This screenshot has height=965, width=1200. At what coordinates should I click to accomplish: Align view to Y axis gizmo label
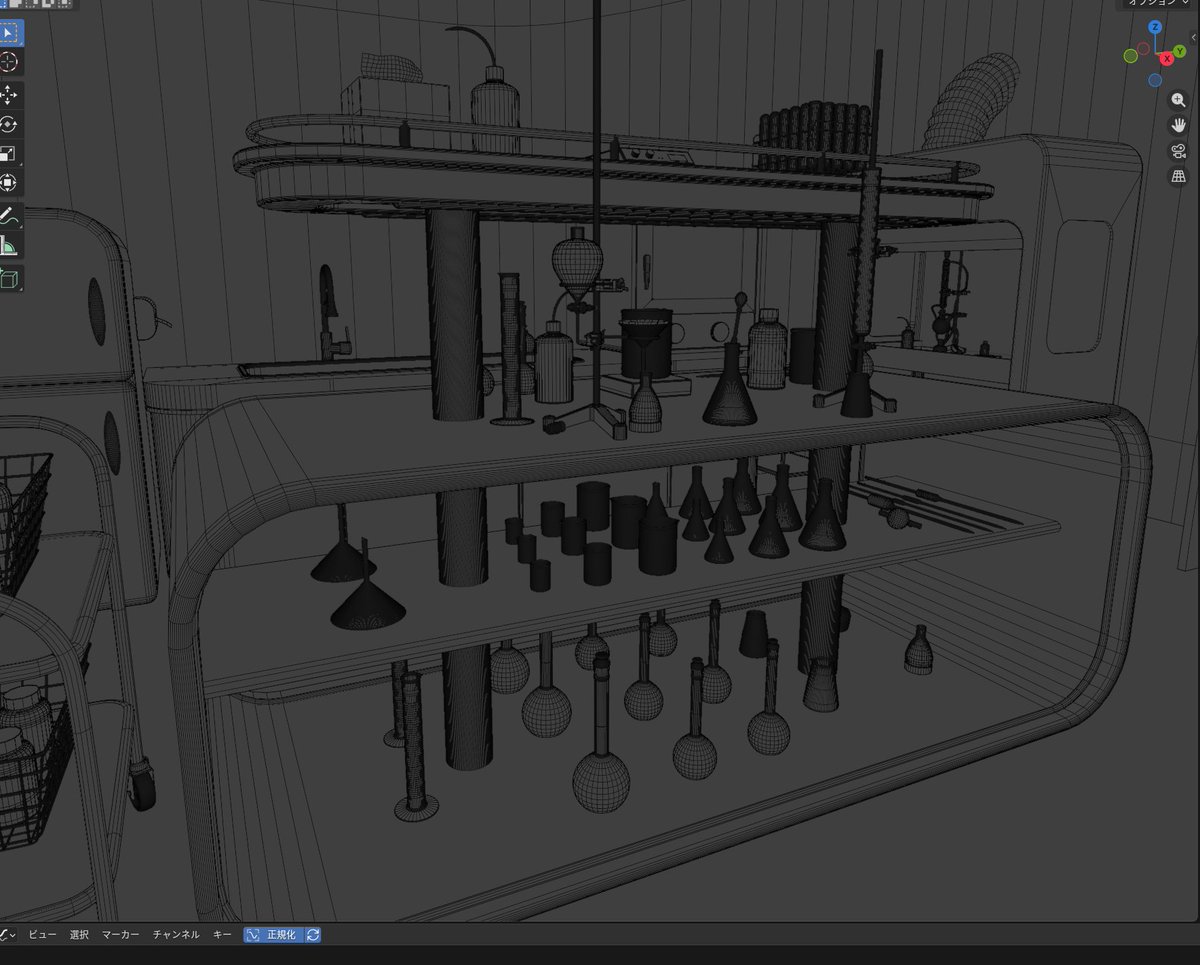1179,49
